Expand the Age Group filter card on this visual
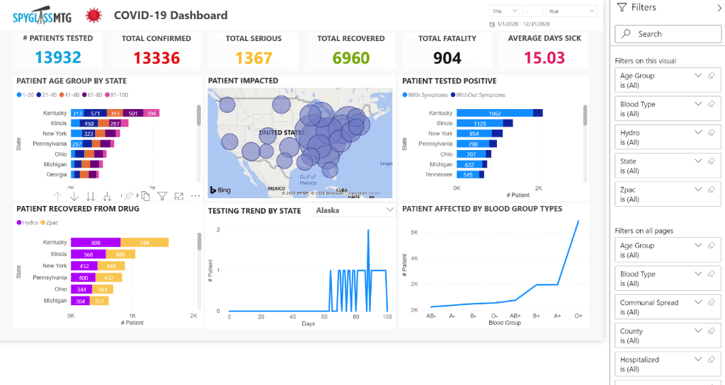 pyautogui.click(x=698, y=75)
